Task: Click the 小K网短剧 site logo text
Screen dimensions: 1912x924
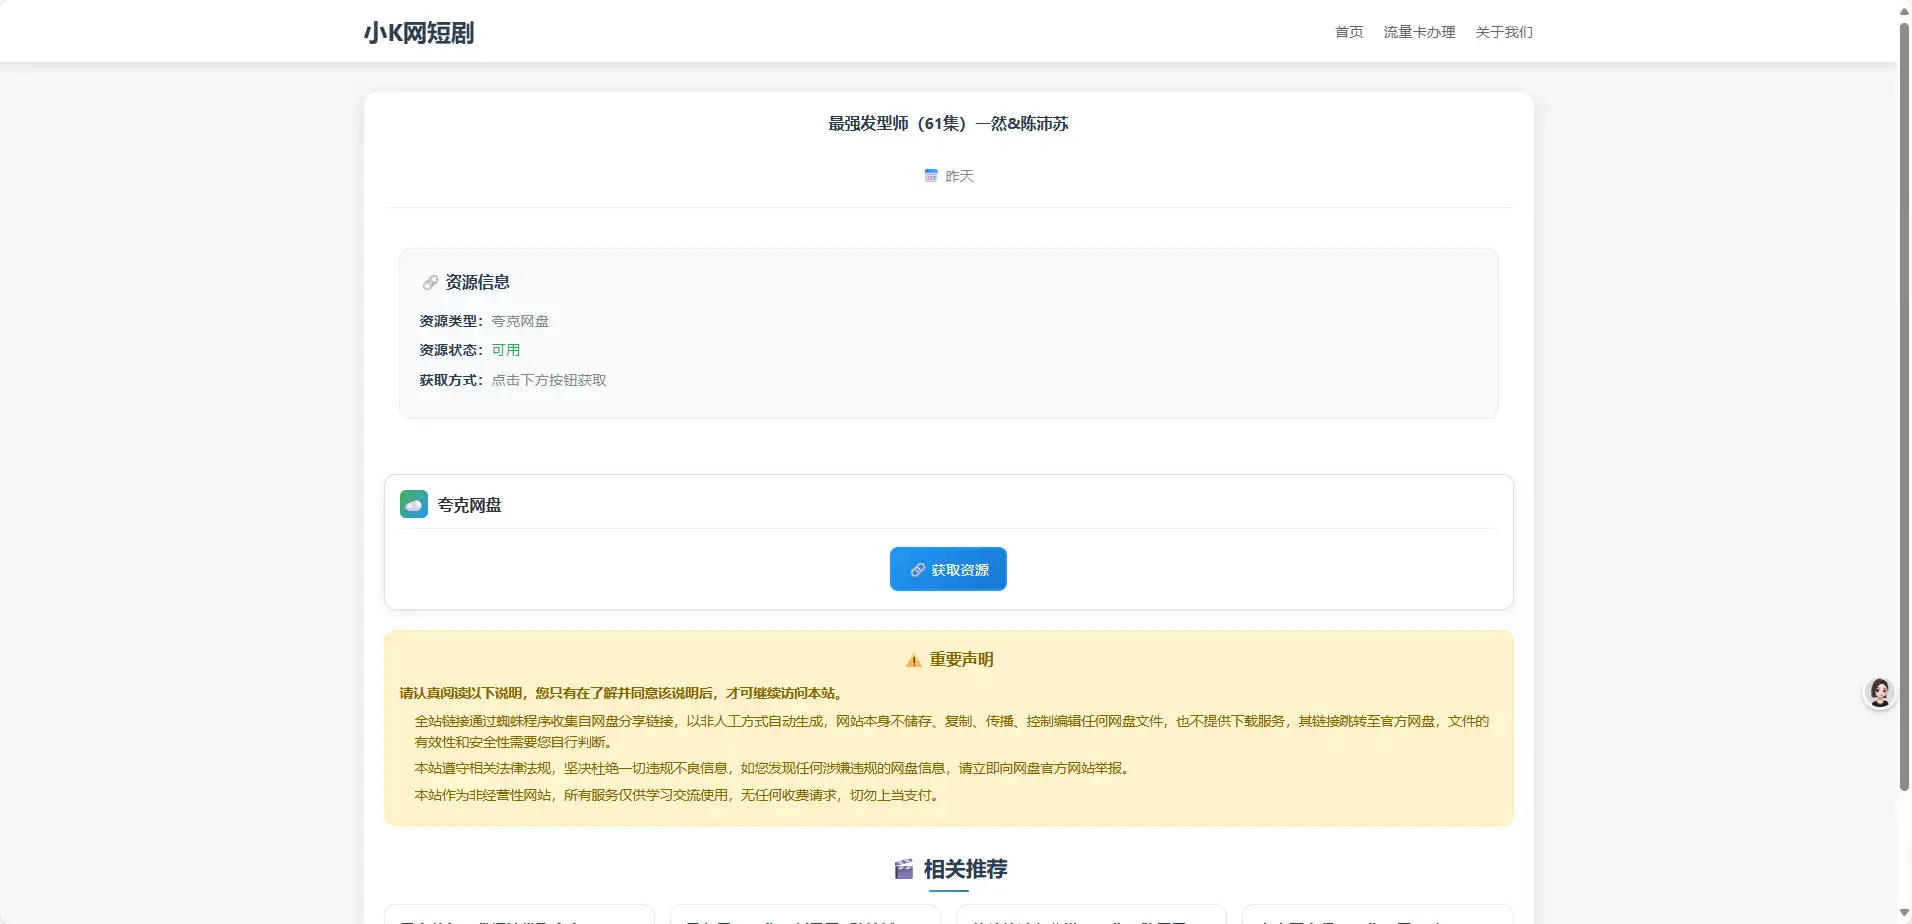Action: point(419,32)
